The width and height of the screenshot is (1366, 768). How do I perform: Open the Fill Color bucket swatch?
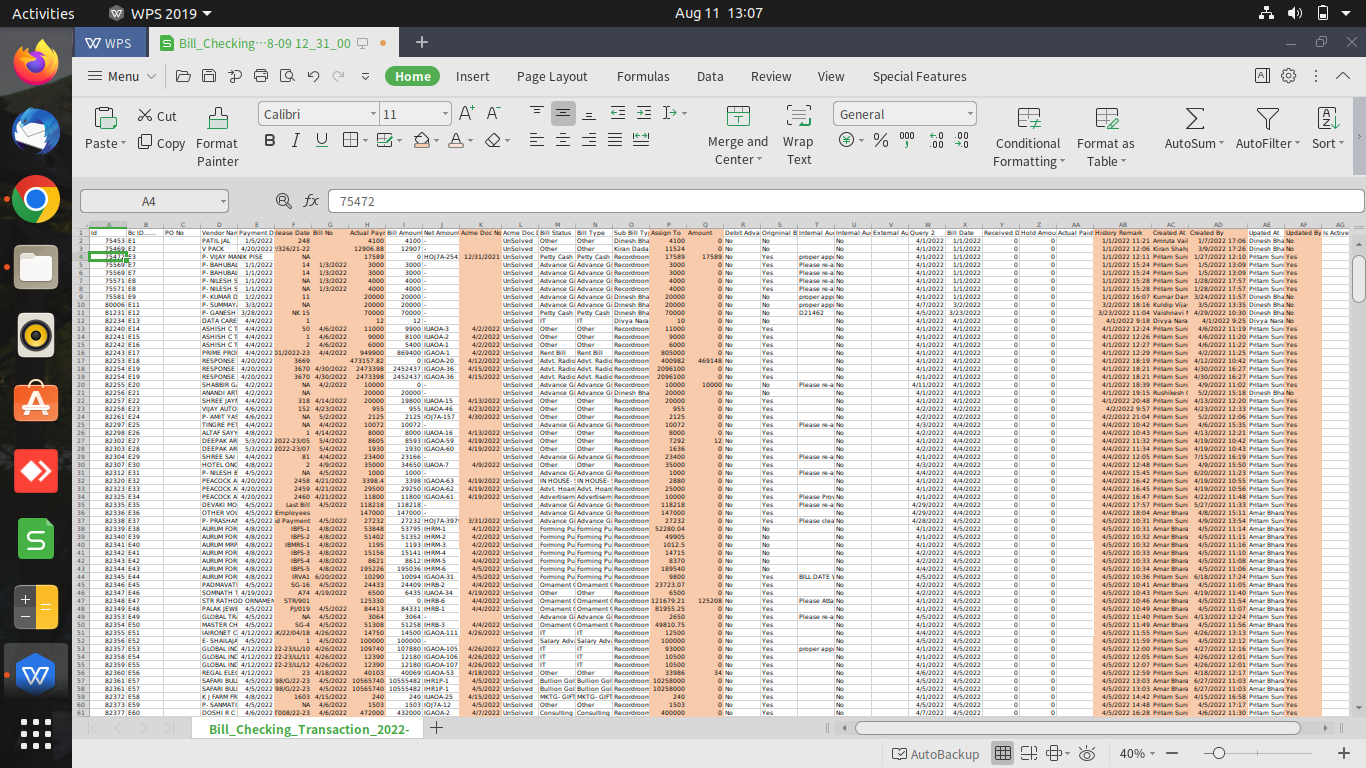click(422, 140)
